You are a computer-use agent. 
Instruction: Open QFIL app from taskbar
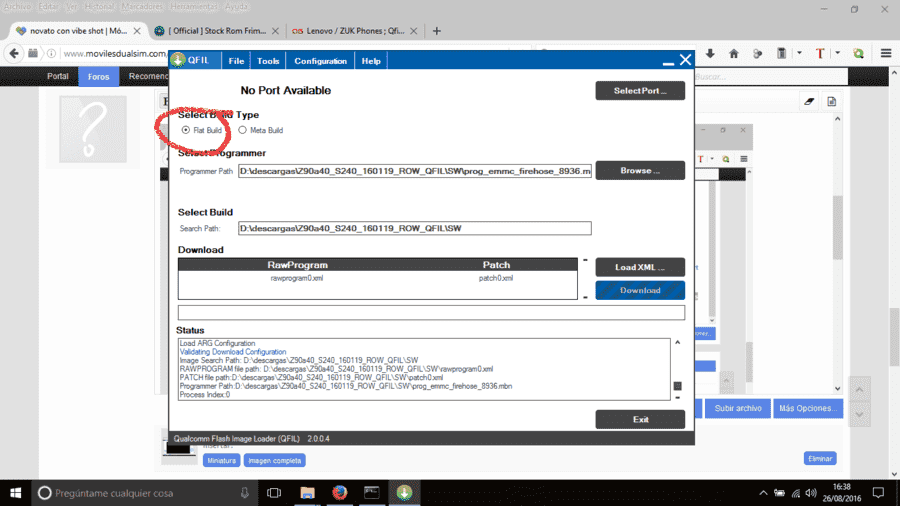[x=404, y=493]
